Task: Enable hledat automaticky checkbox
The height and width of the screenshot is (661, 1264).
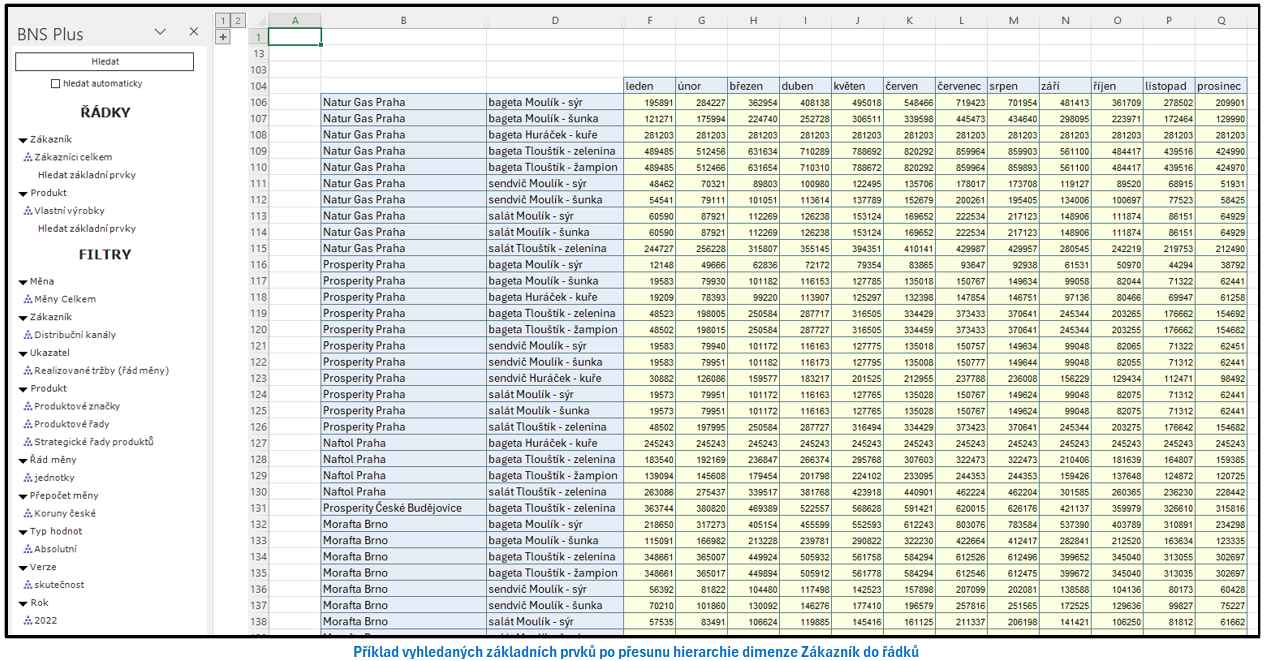Action: (56, 84)
